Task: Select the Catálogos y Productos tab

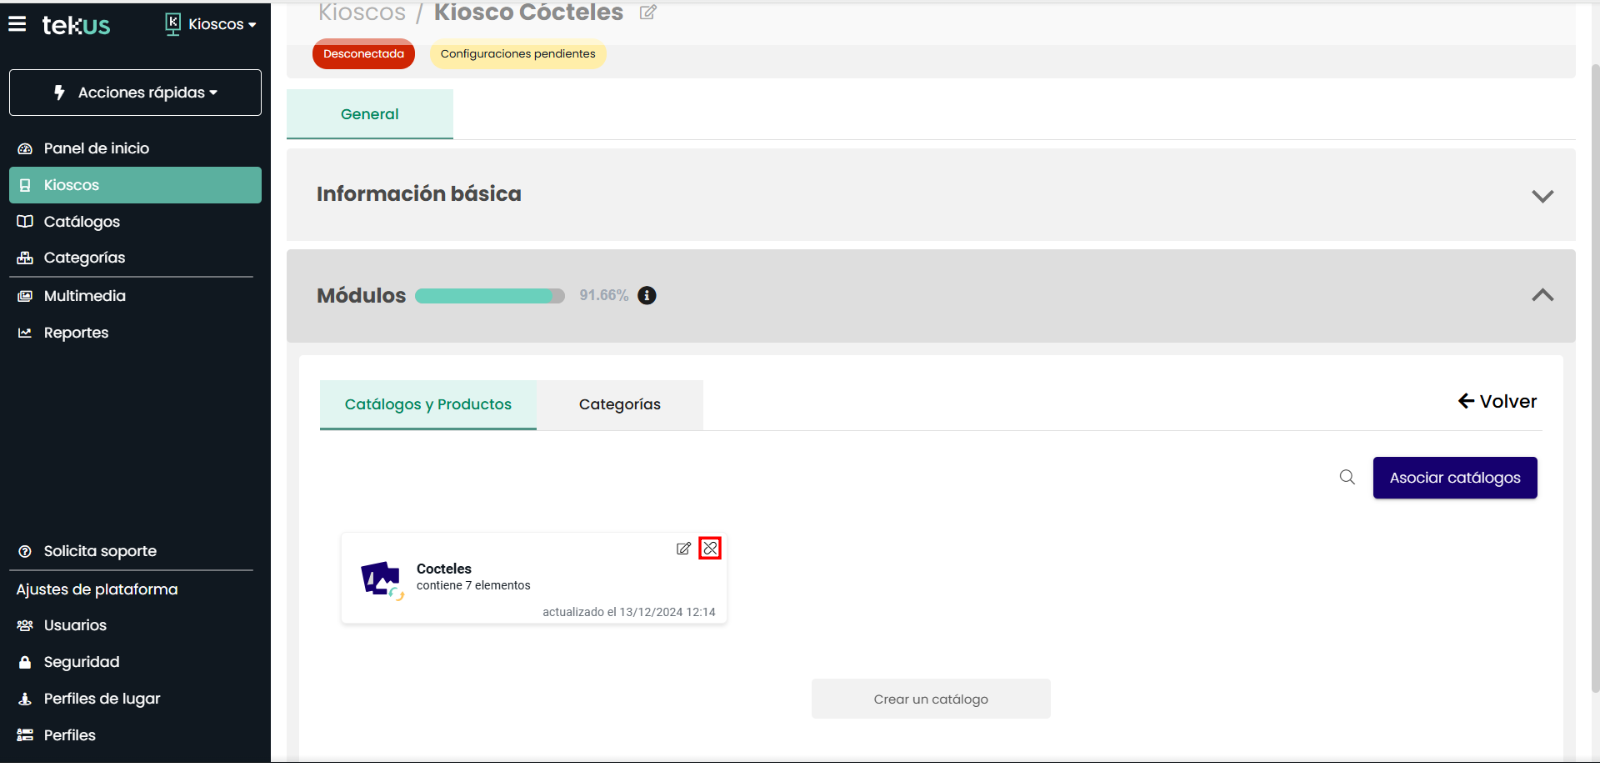Action: click(x=428, y=404)
